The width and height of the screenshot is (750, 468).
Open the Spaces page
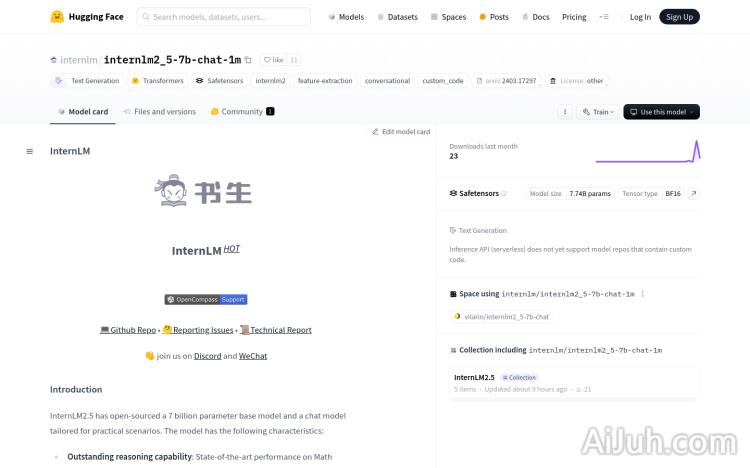tap(448, 17)
